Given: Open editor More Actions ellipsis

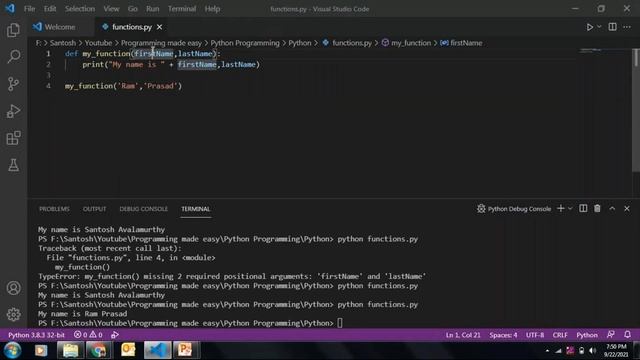Looking at the screenshot, I should pyautogui.click(x=627, y=27).
